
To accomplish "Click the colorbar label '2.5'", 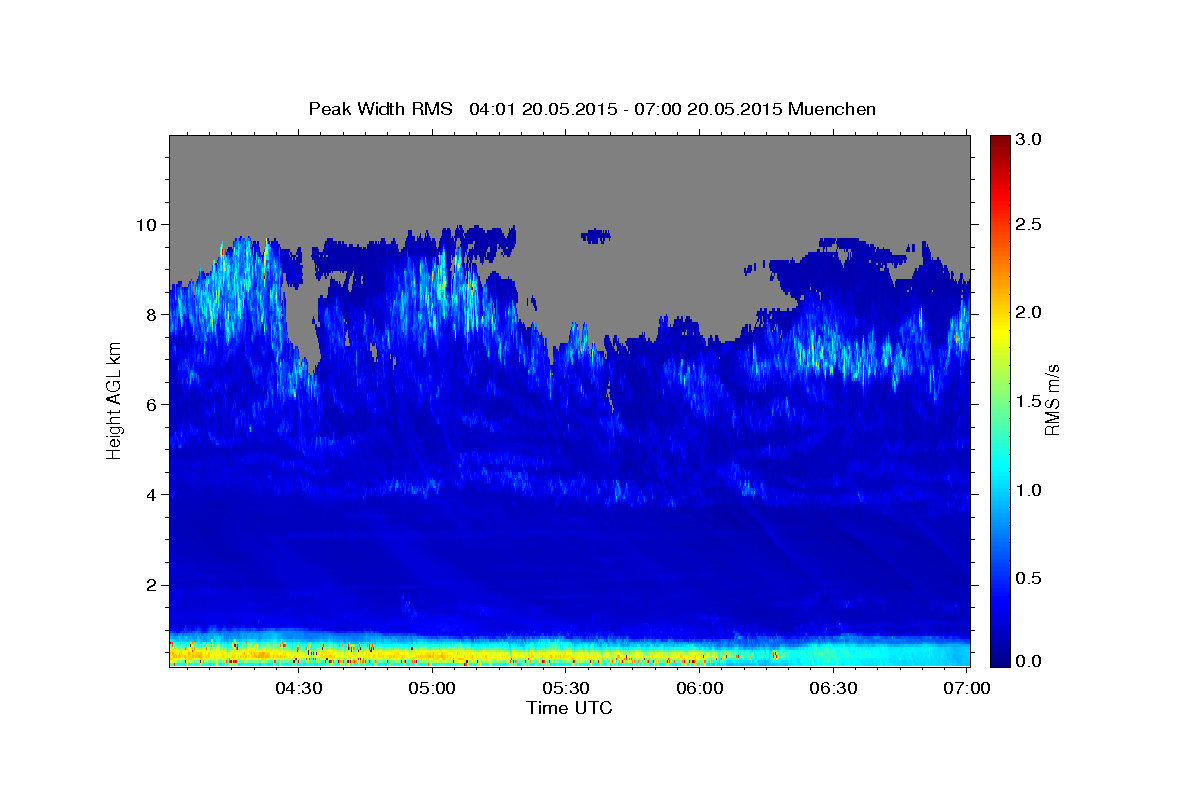I will click(1030, 224).
